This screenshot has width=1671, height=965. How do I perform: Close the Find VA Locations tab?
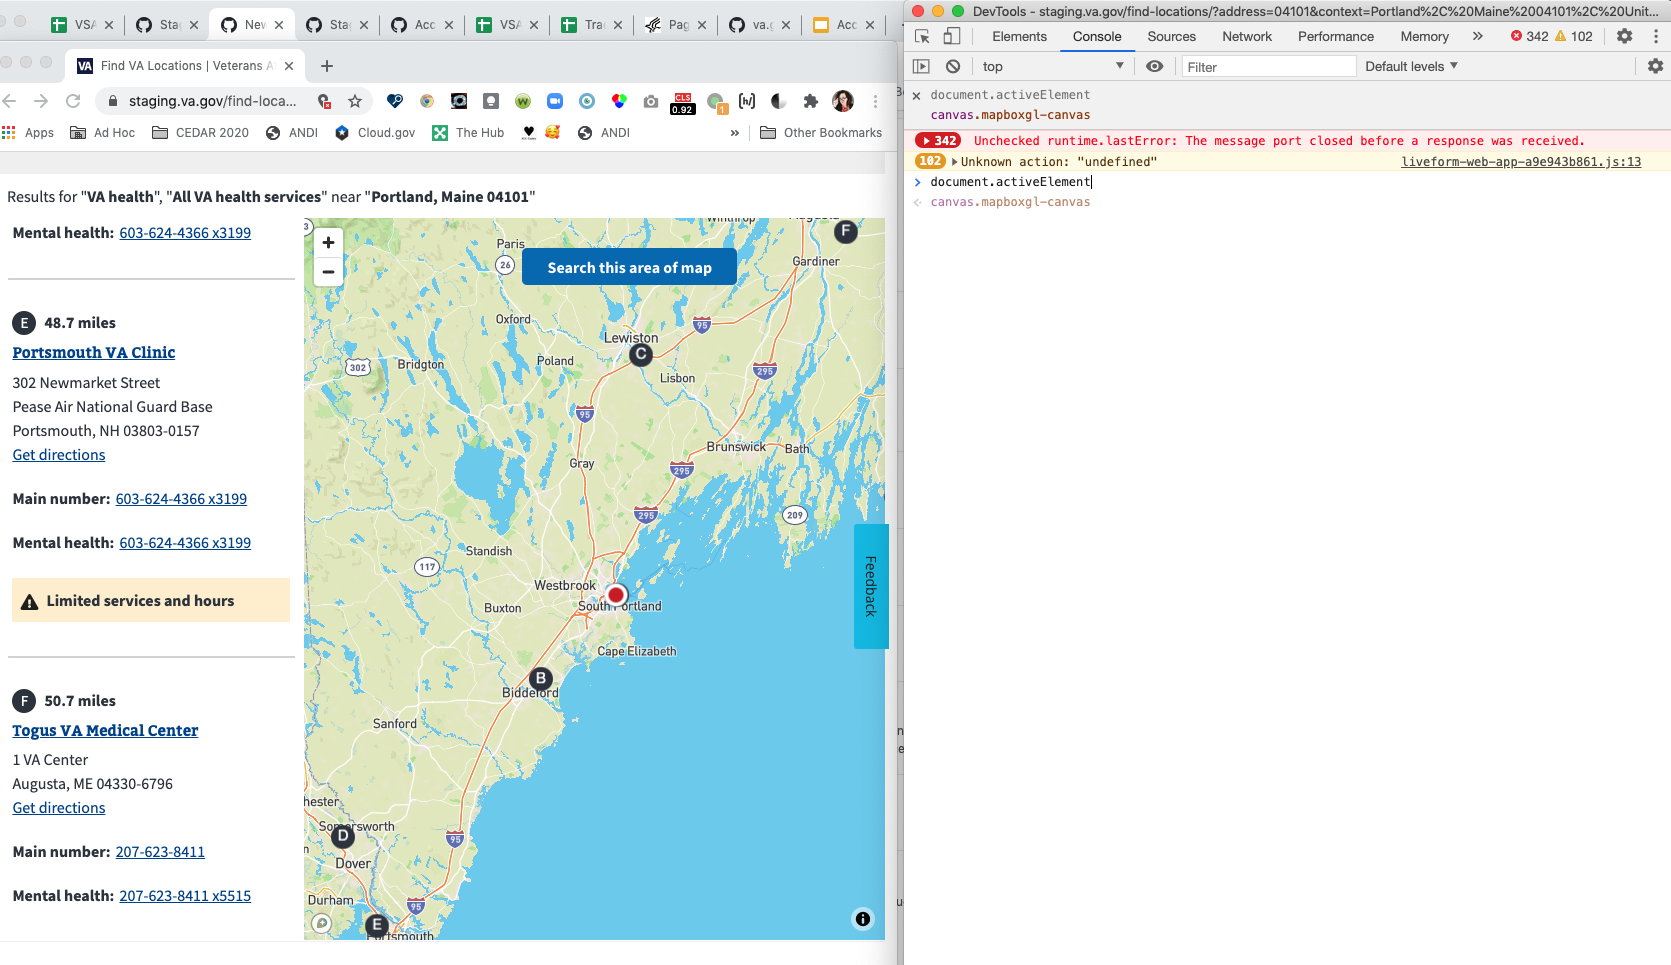(x=289, y=66)
